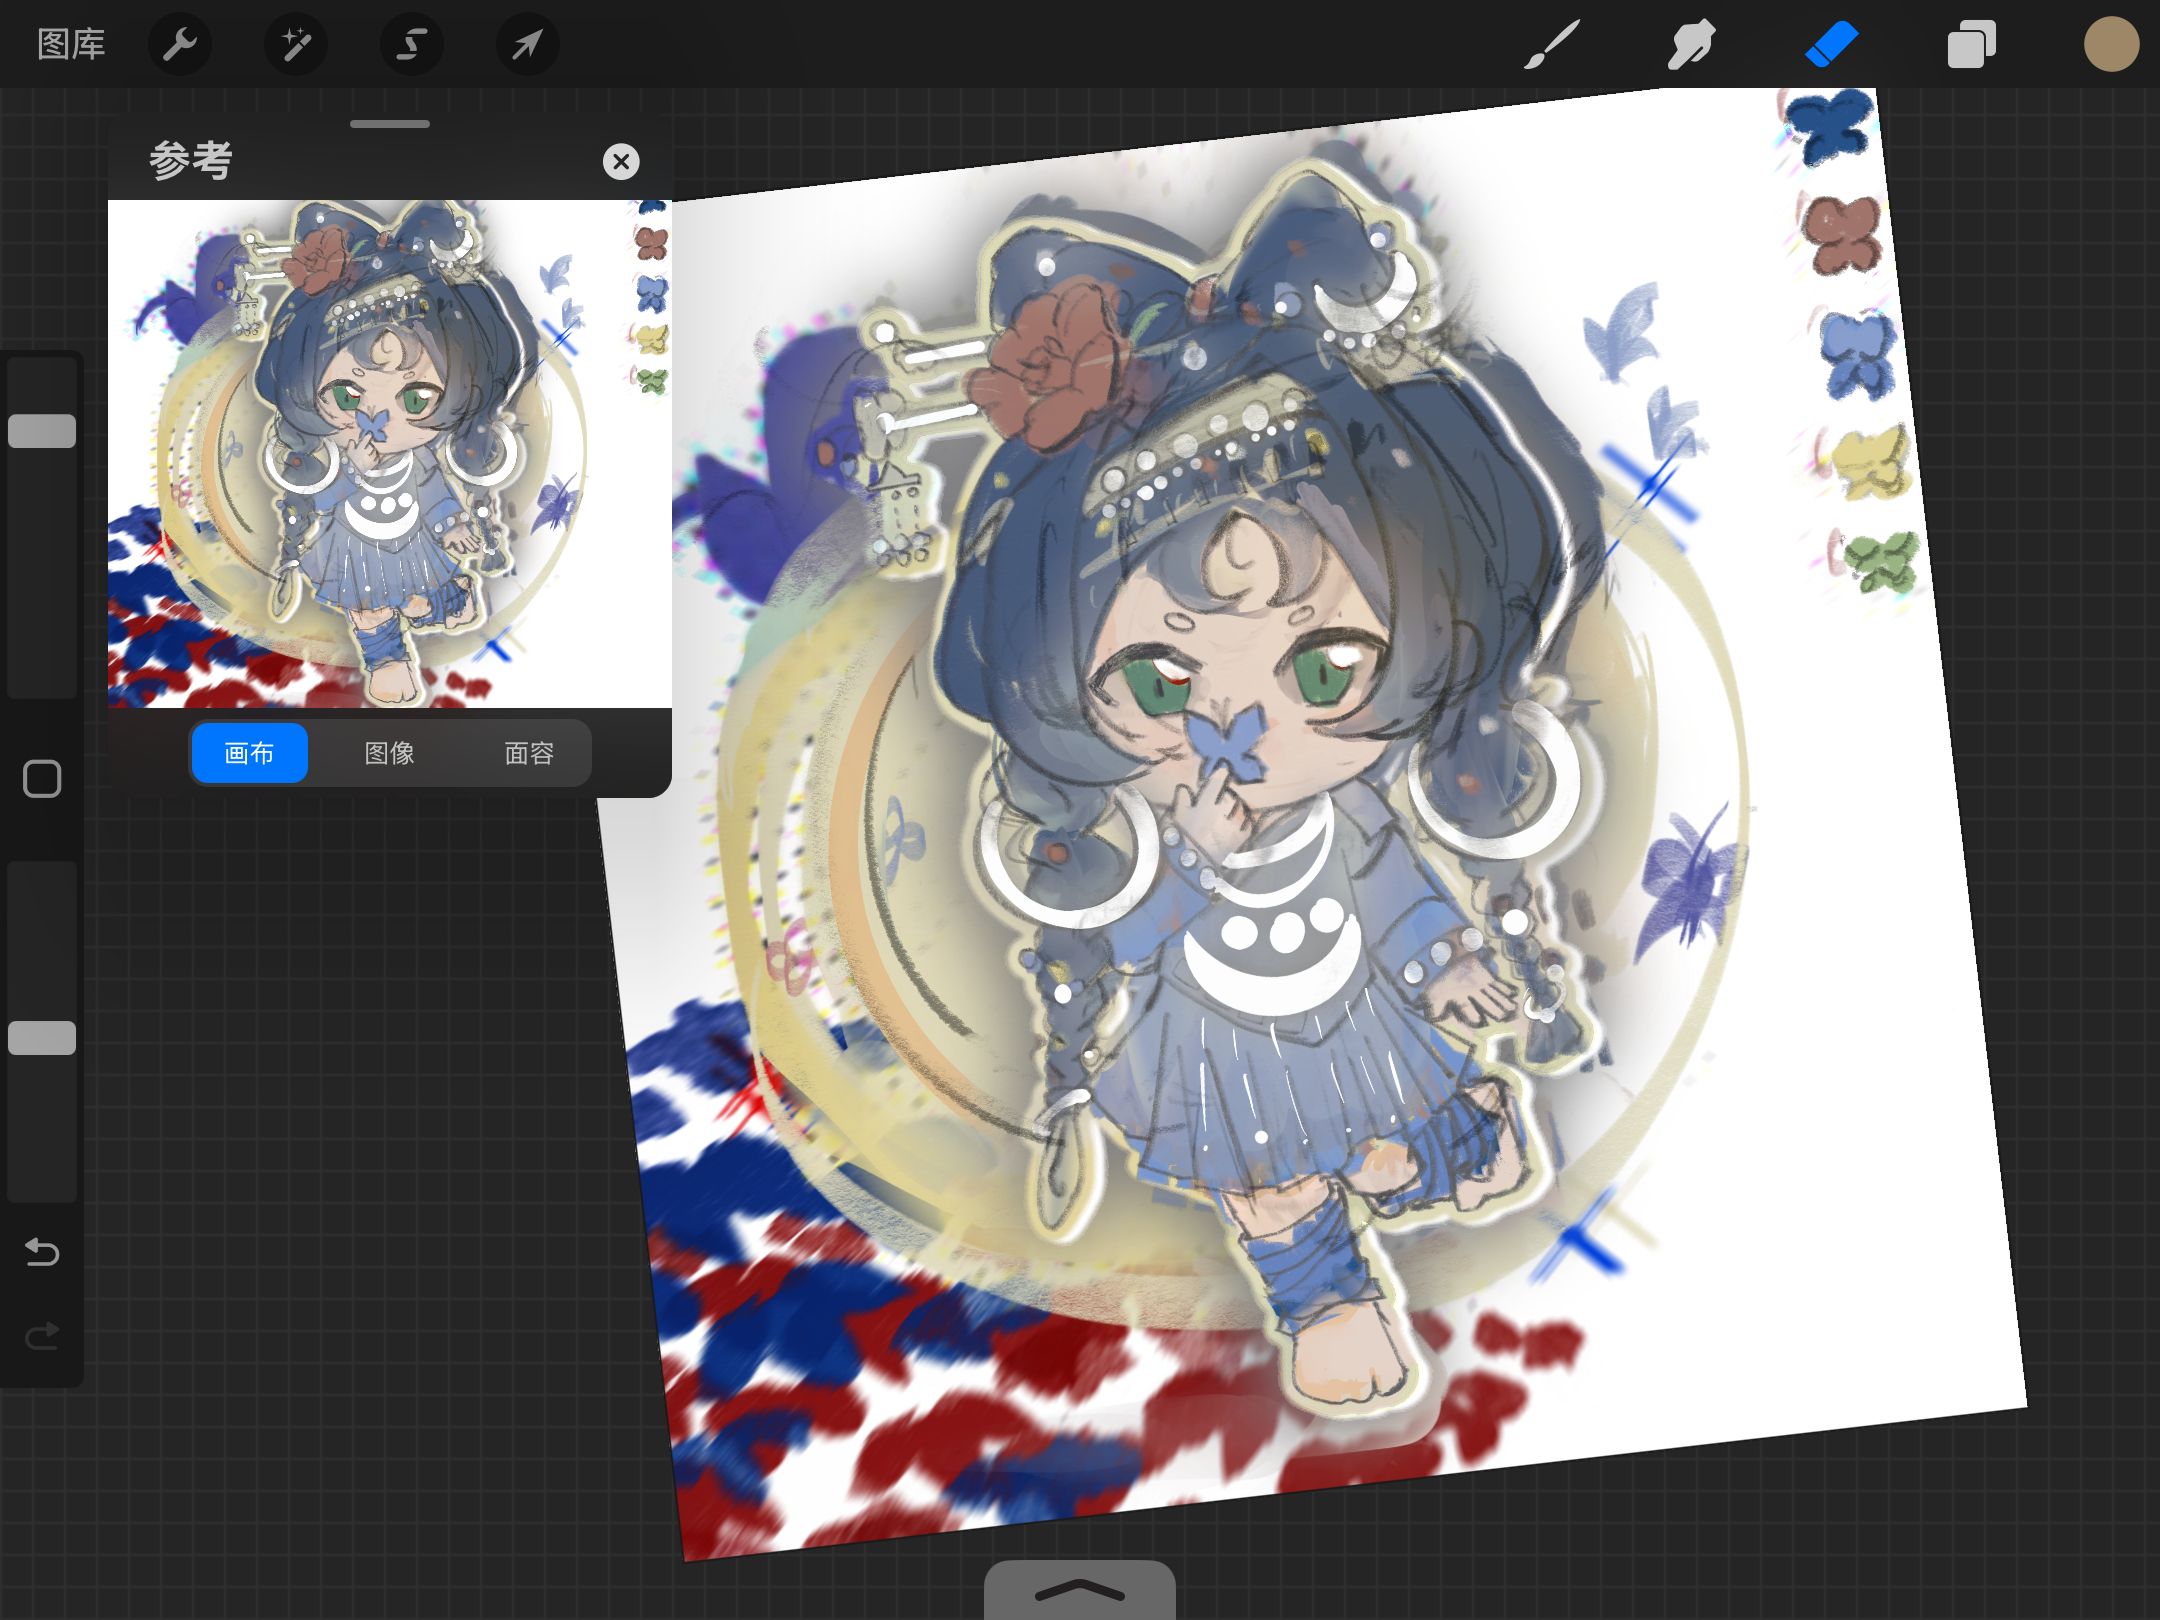Undo the last action with sidebar arrow
Screen dimensions: 2160x1620
42,1251
